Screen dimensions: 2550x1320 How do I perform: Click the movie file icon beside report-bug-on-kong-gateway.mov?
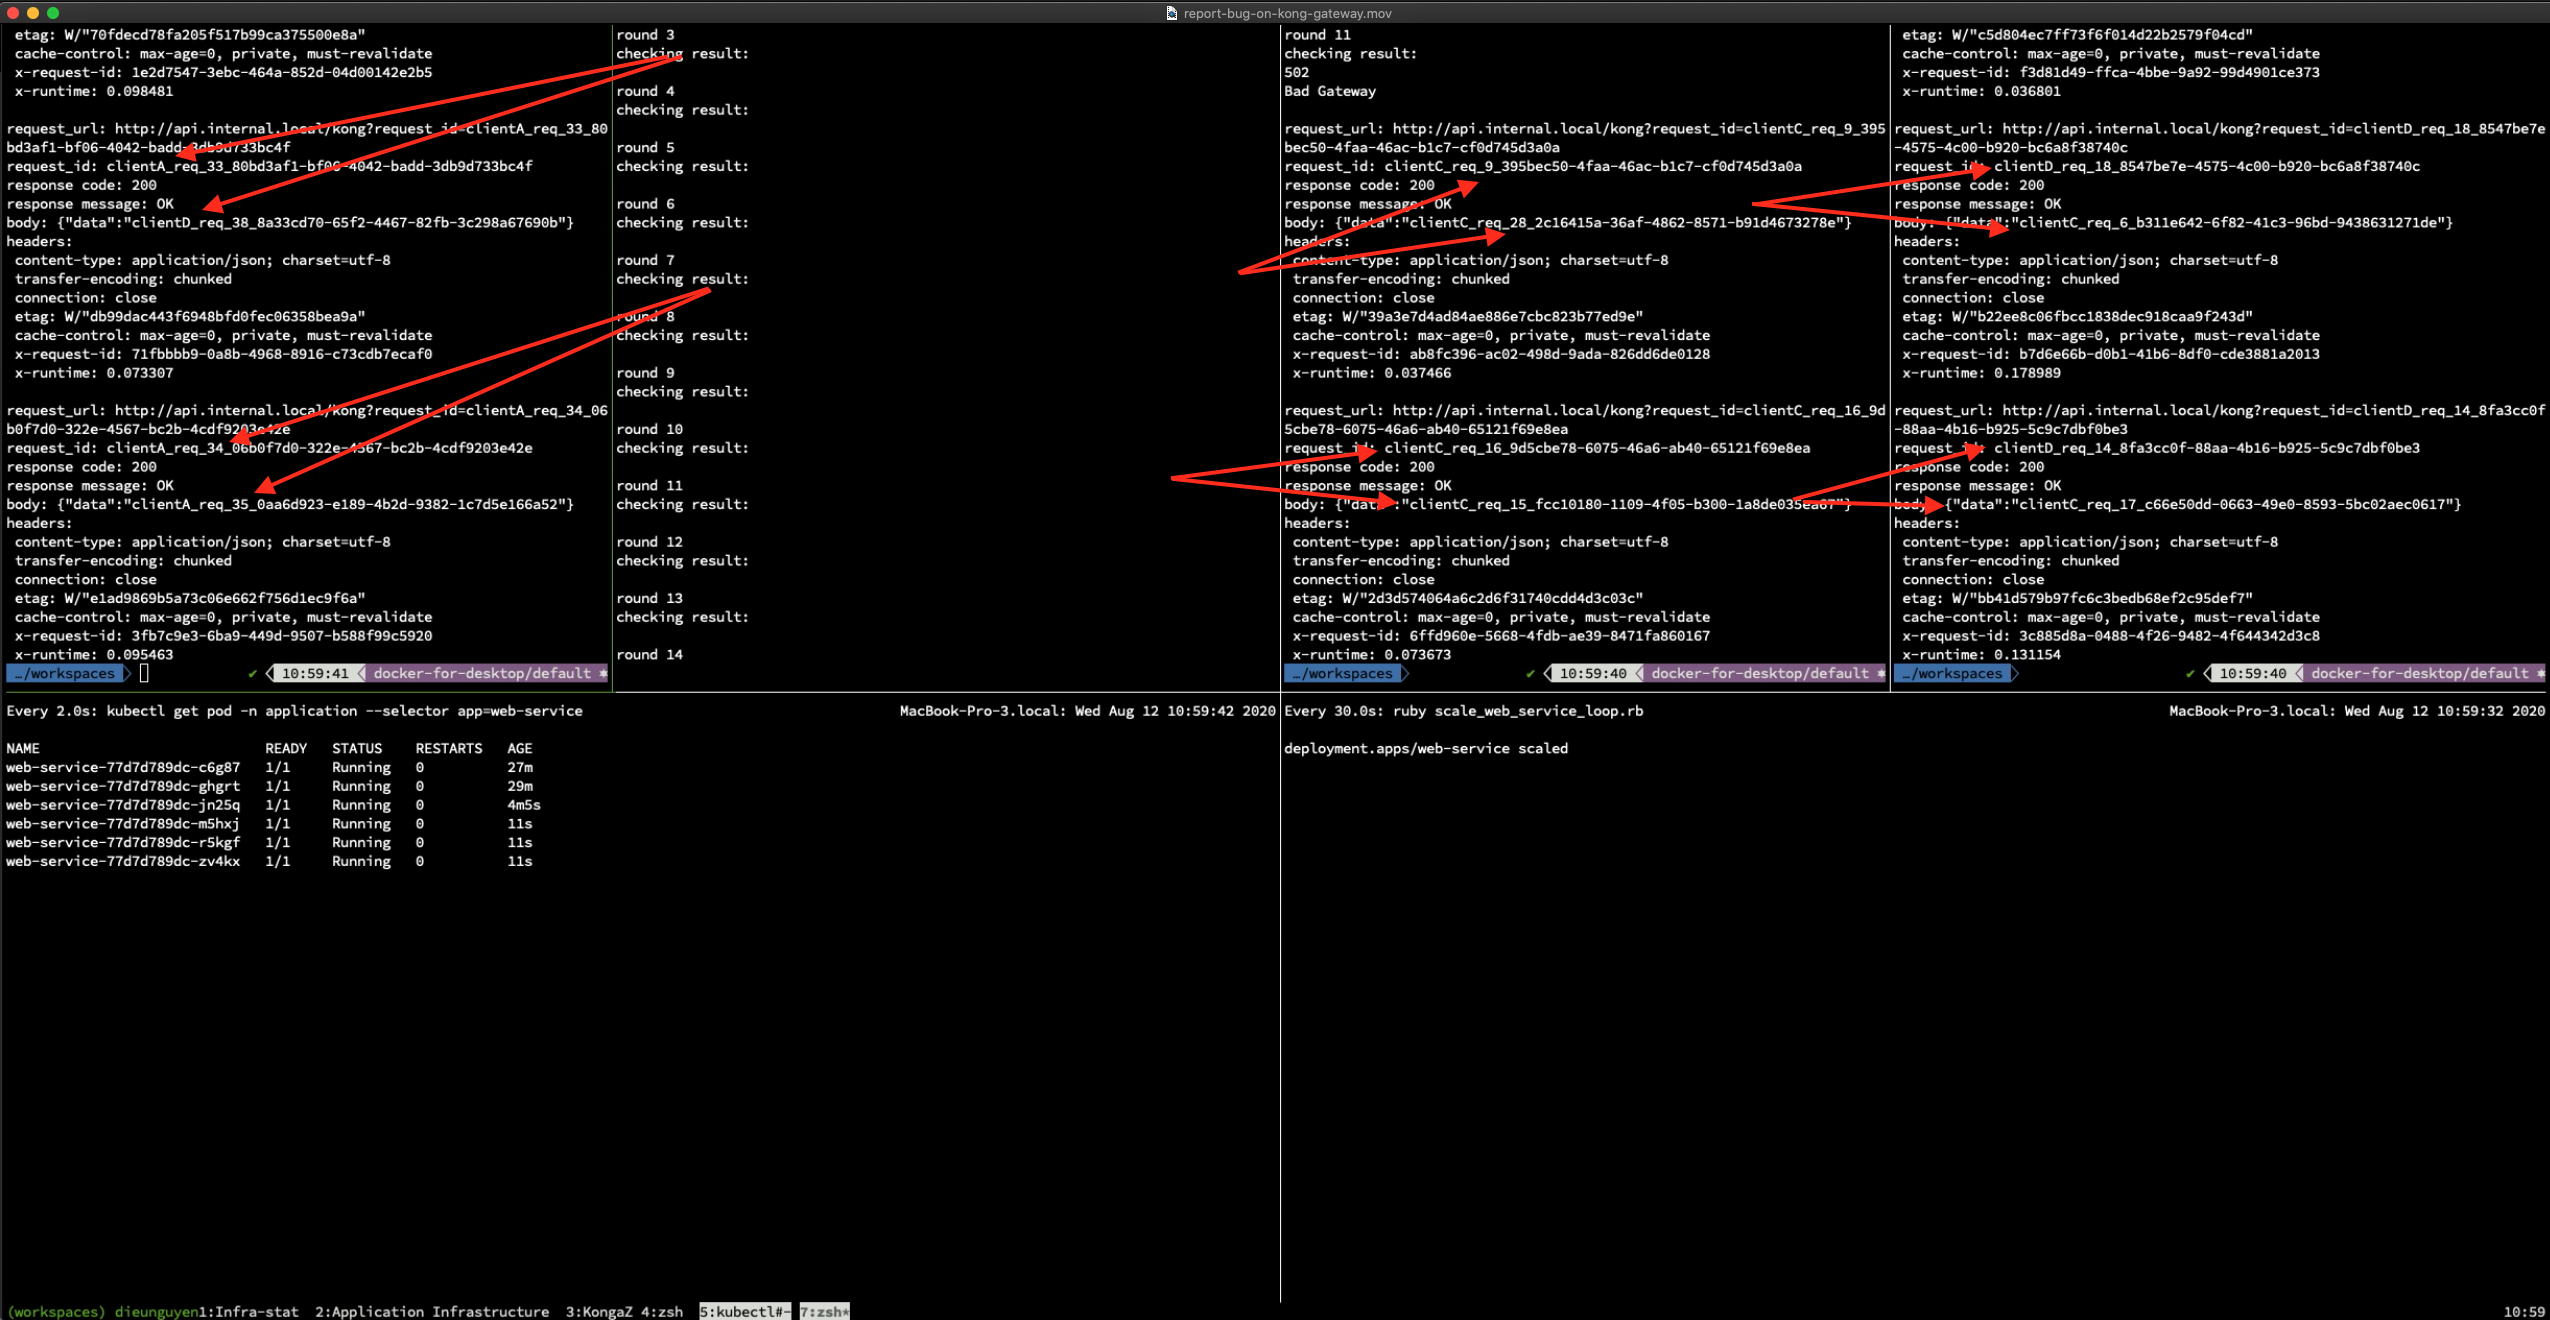[x=1170, y=13]
